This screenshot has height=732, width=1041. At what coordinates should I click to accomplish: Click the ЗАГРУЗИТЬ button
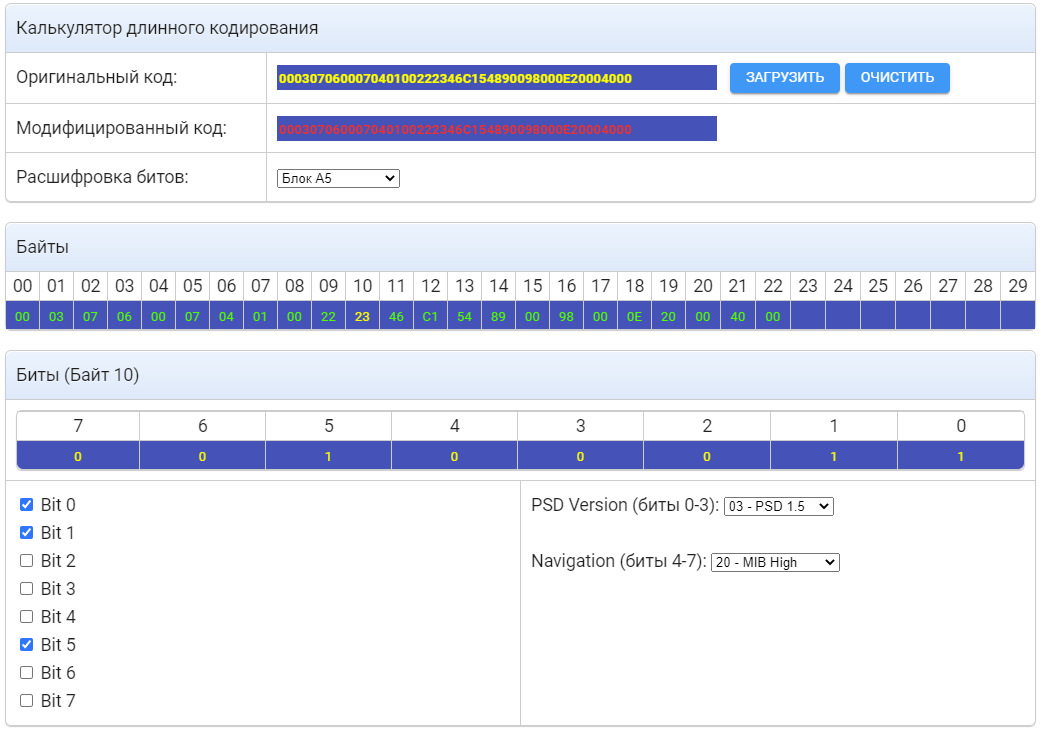click(x=784, y=78)
